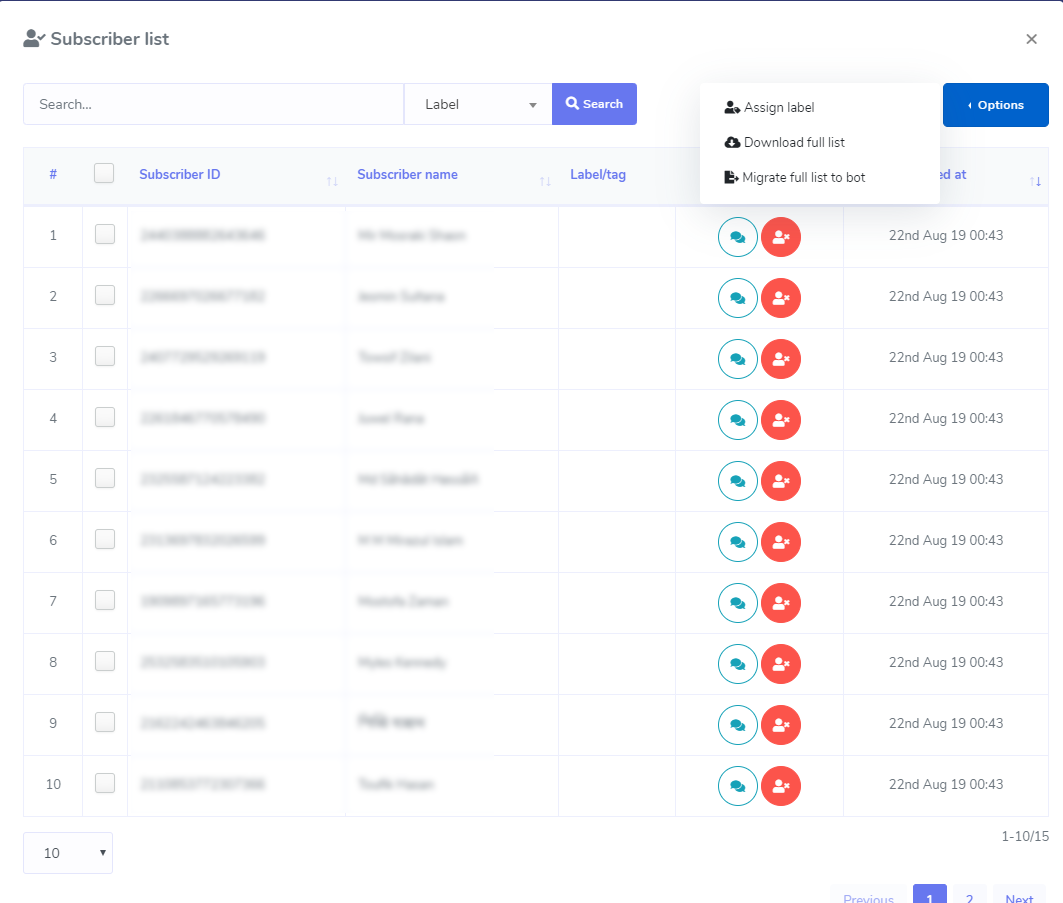This screenshot has height=903, width=1063.
Task: Select the chat conversation icon on row 5
Action: click(738, 481)
